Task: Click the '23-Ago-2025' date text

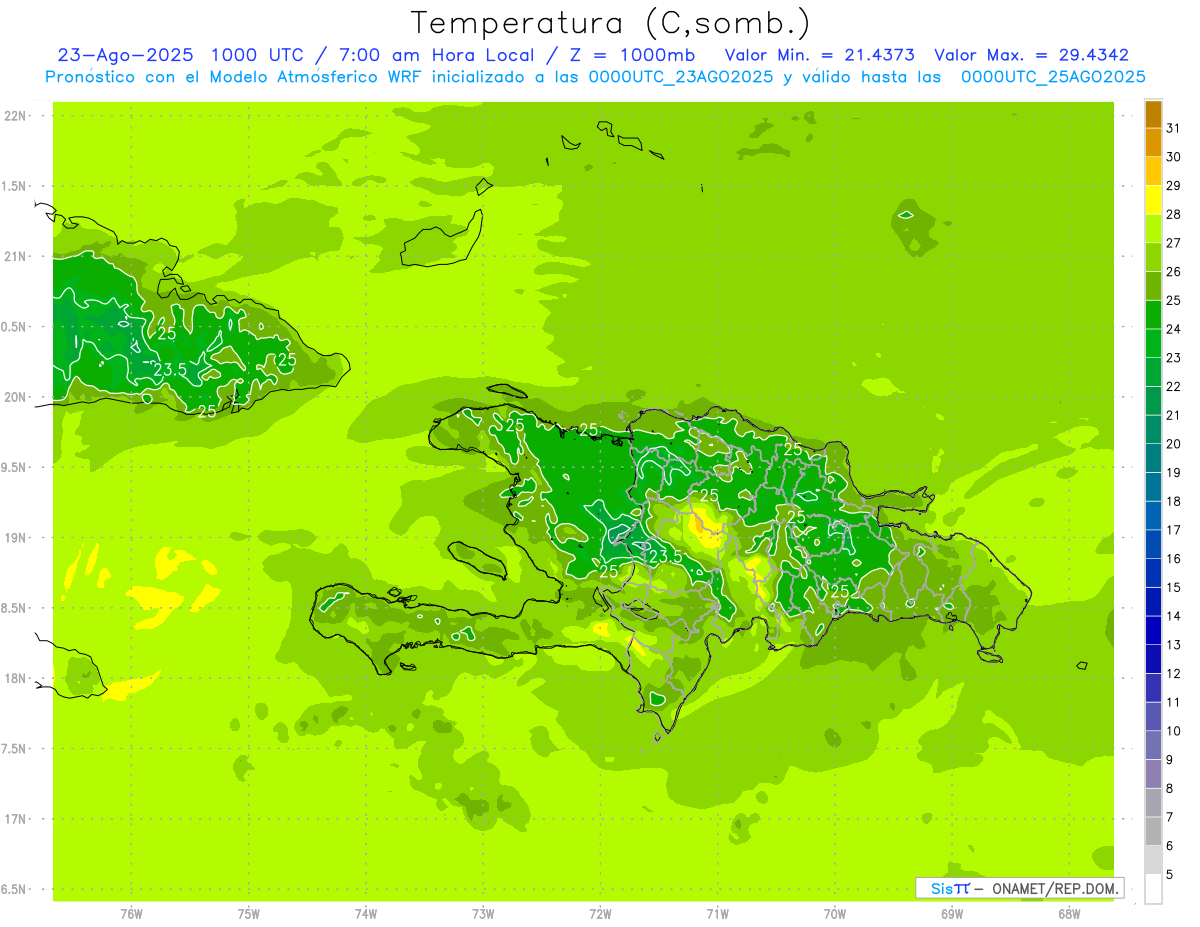Action: pos(125,55)
